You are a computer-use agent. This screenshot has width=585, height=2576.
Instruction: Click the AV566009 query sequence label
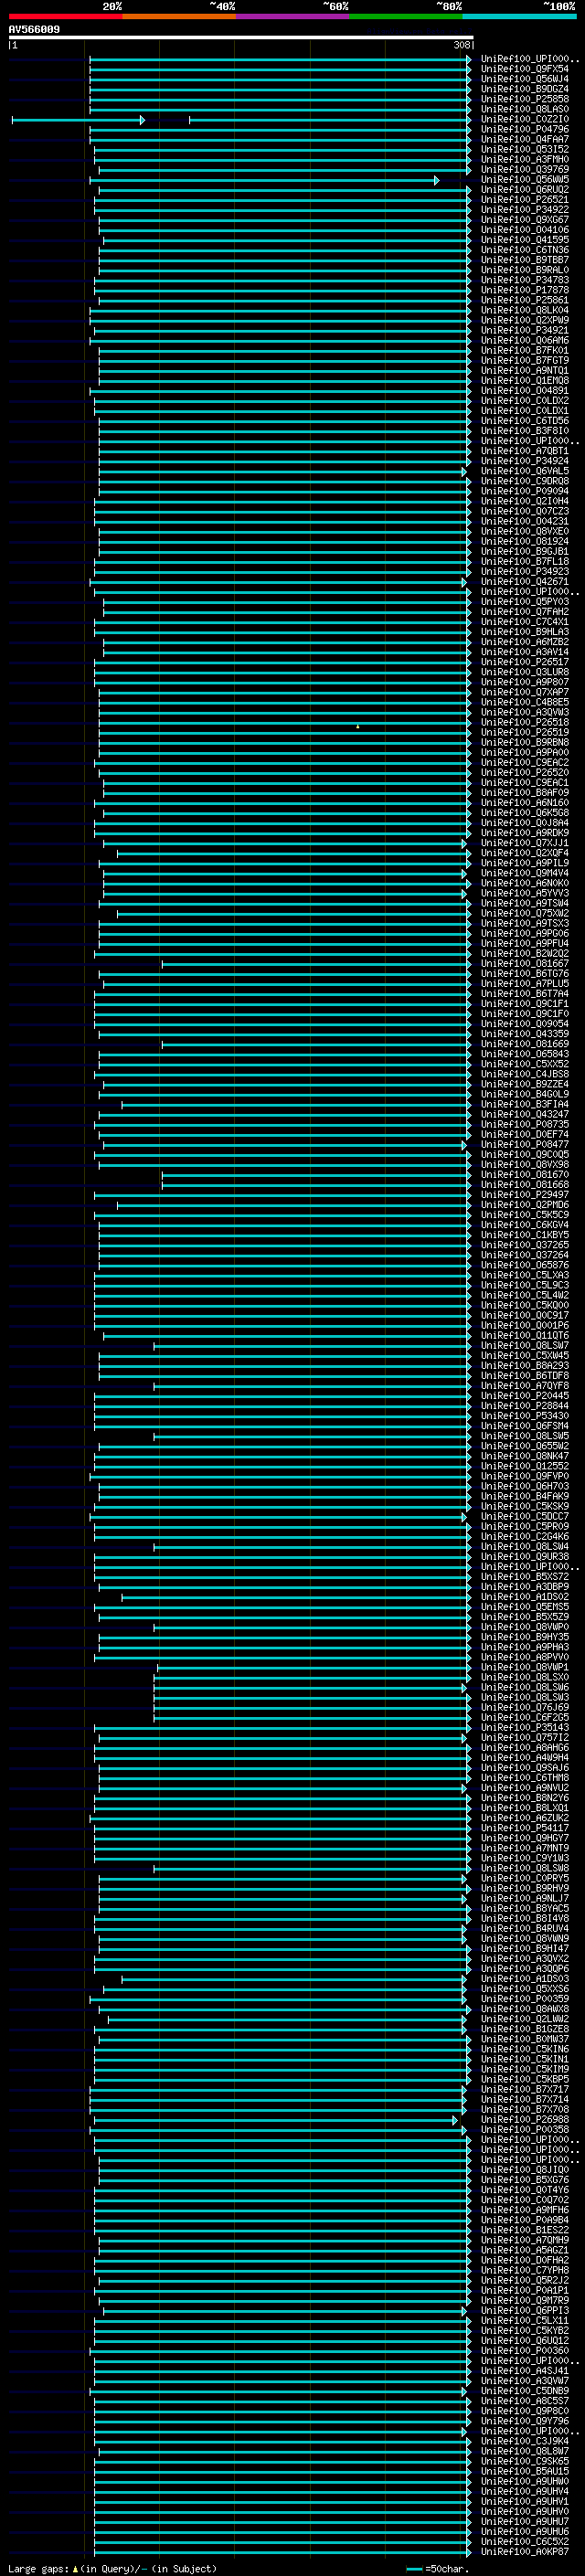pyautogui.click(x=34, y=29)
